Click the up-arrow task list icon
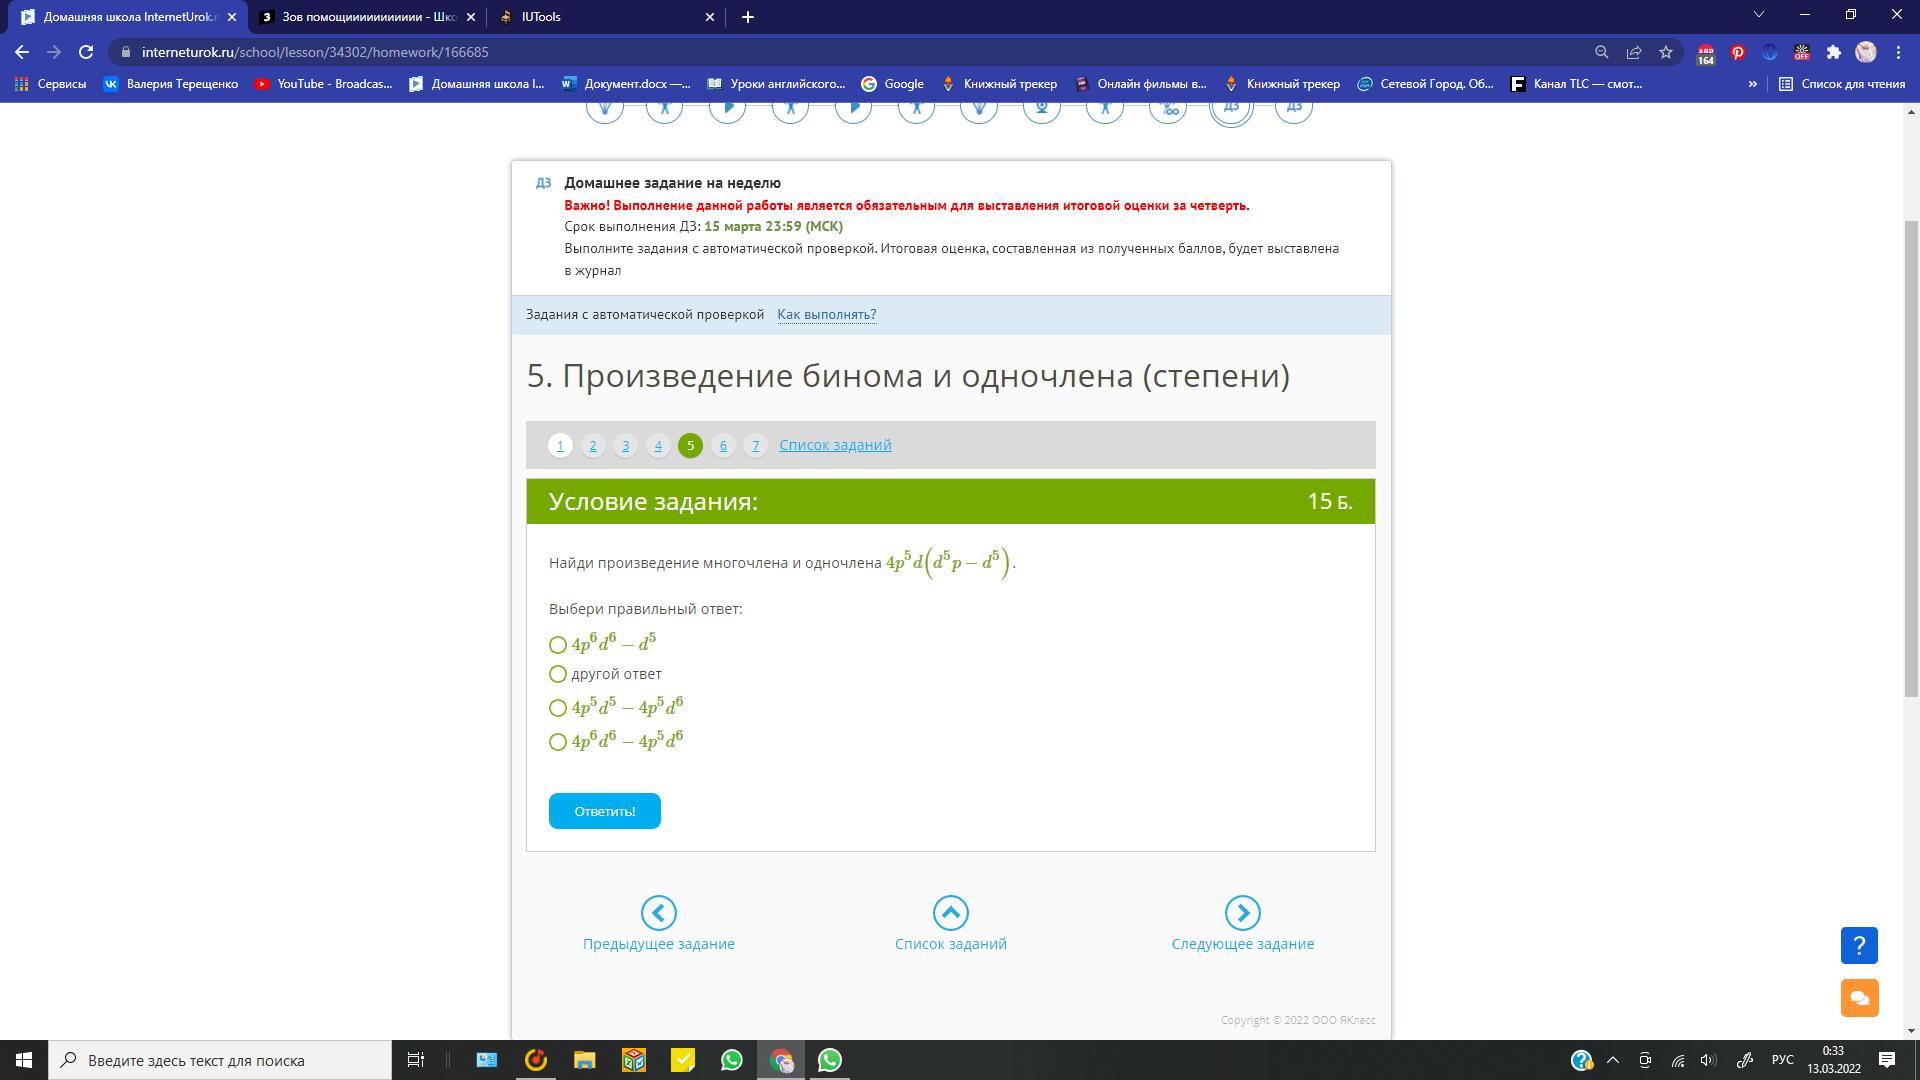Viewport: 1920px width, 1080px height. pyautogui.click(x=950, y=912)
